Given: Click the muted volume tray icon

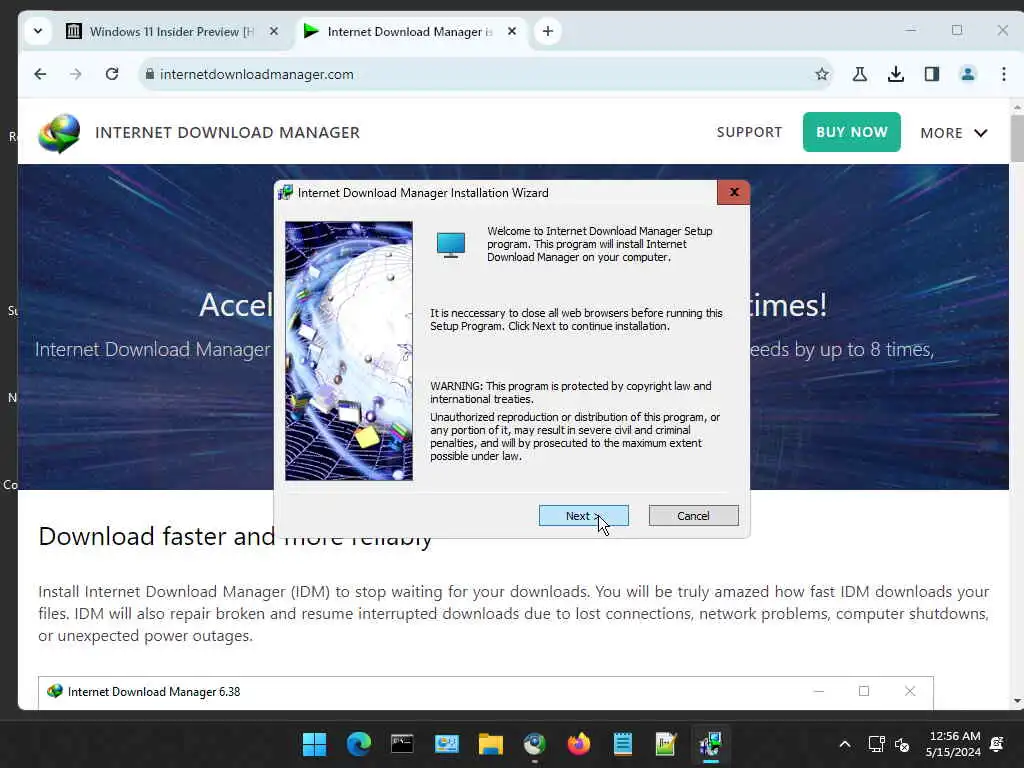Looking at the screenshot, I should tap(902, 744).
